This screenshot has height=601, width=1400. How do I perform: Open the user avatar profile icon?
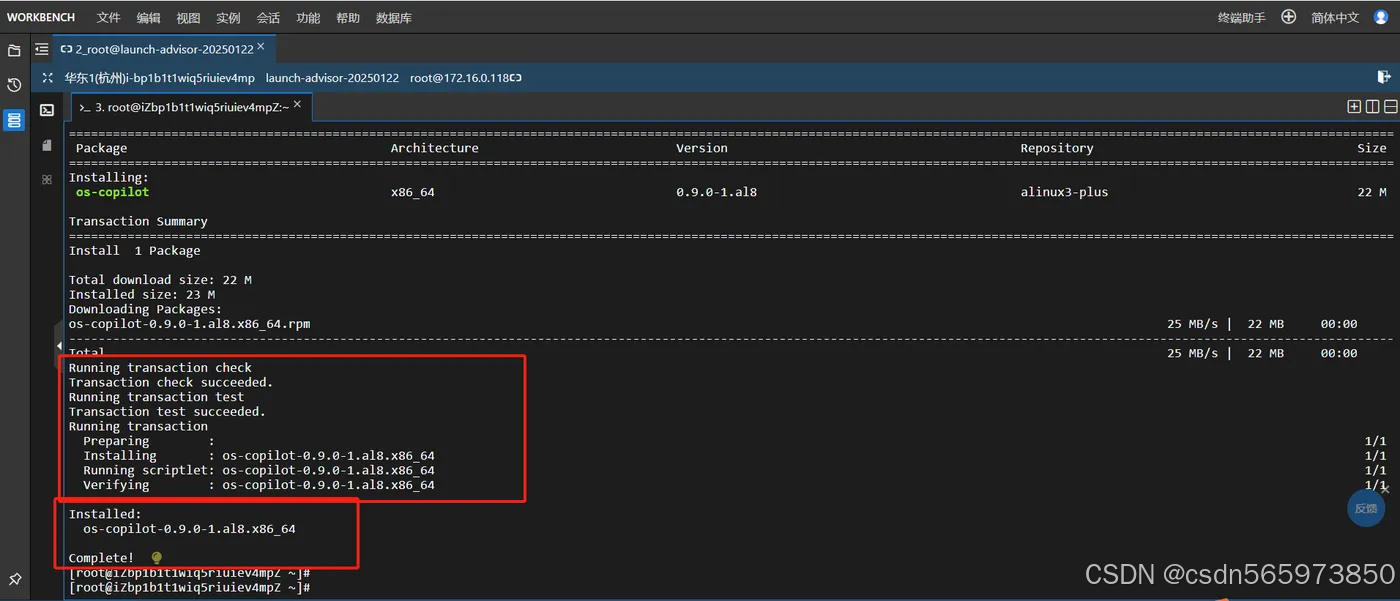coord(1381,17)
